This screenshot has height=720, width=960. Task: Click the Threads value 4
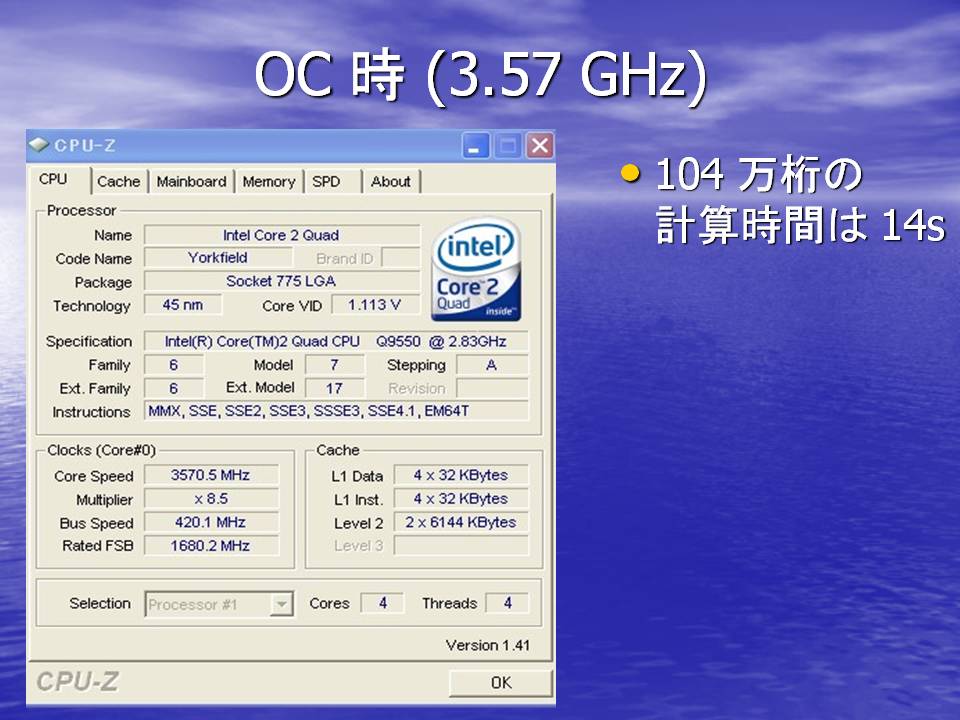tap(507, 603)
